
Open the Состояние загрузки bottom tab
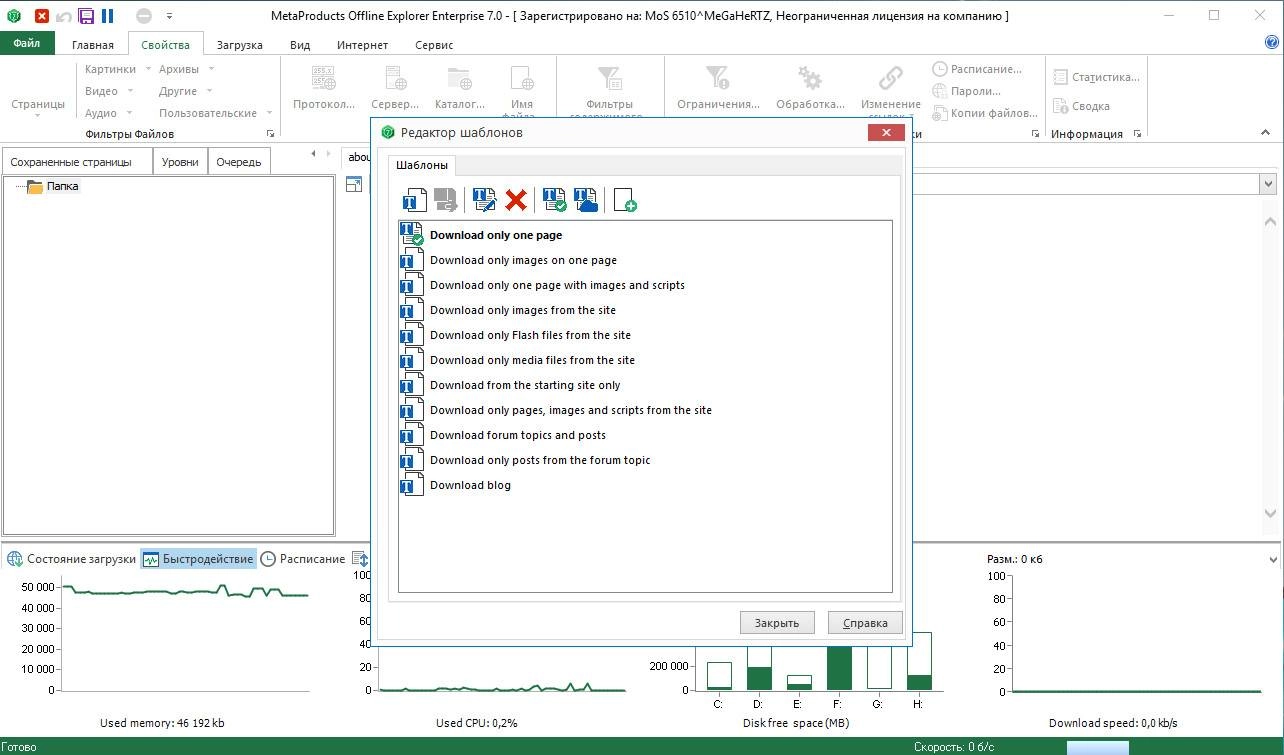(71, 559)
